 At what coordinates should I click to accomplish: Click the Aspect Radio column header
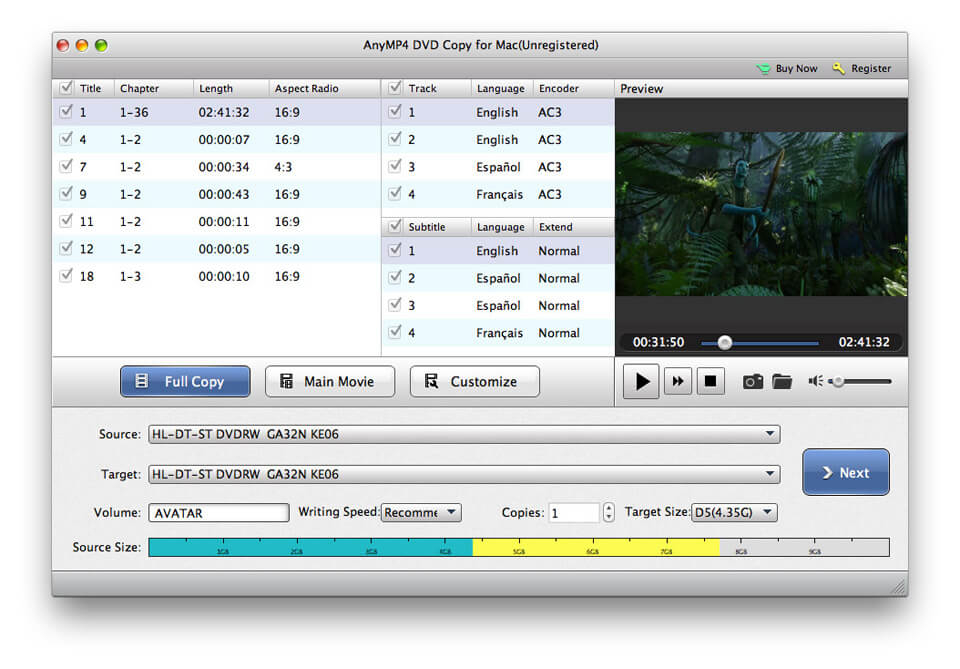click(x=307, y=88)
